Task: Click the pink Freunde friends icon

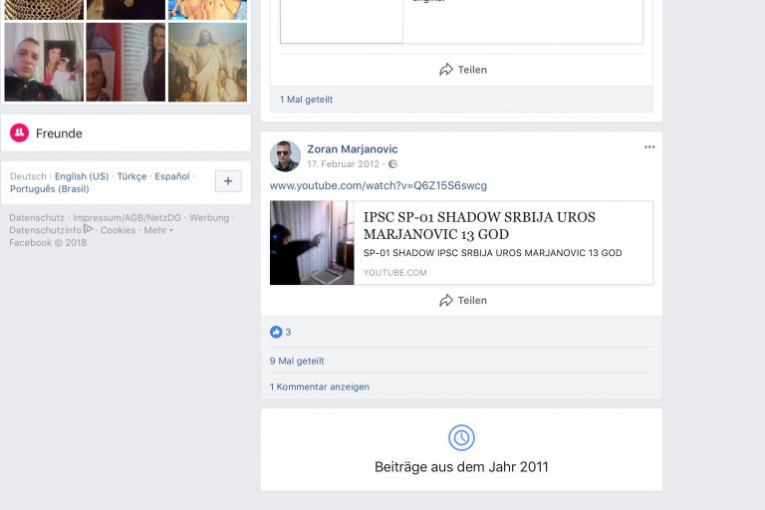Action: click(x=19, y=133)
